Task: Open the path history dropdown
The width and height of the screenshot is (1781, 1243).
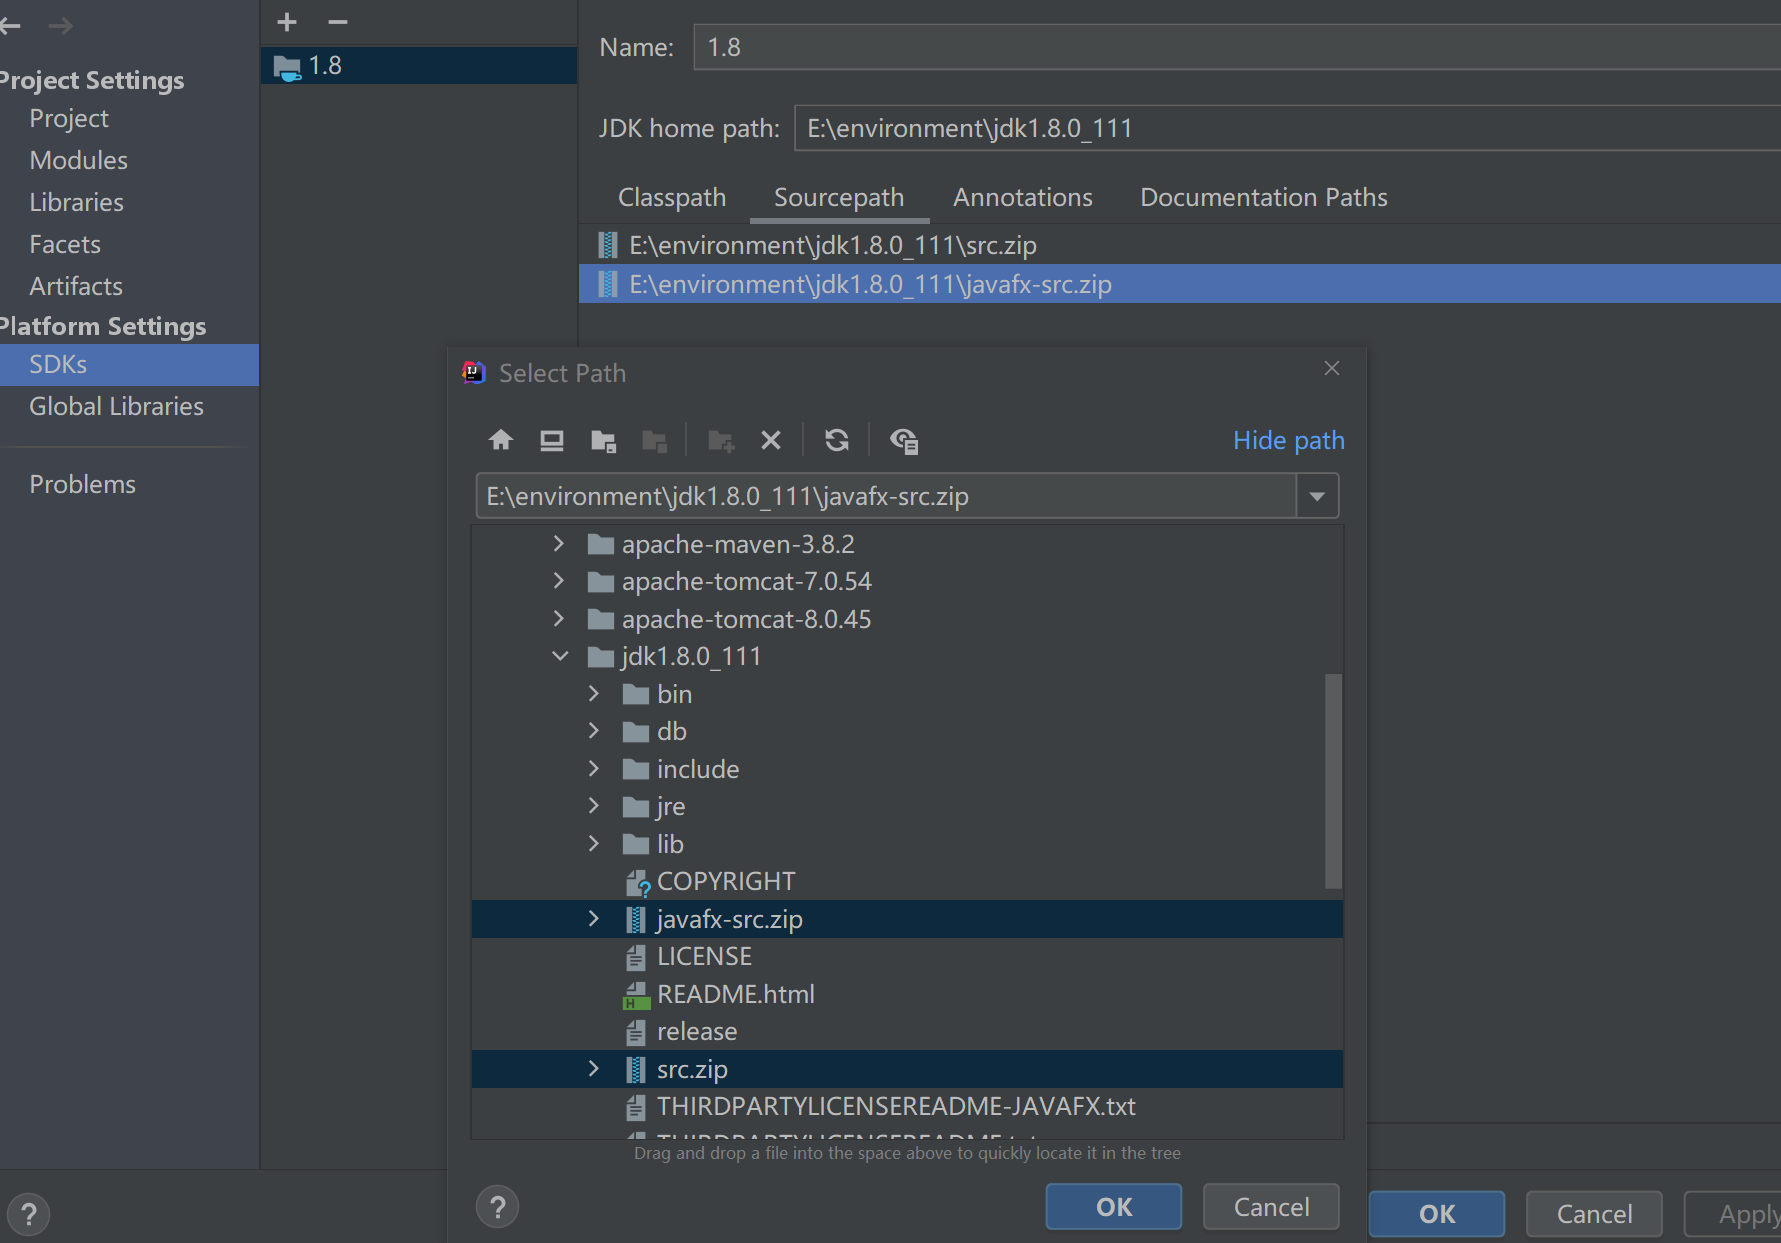Action: tap(1317, 496)
